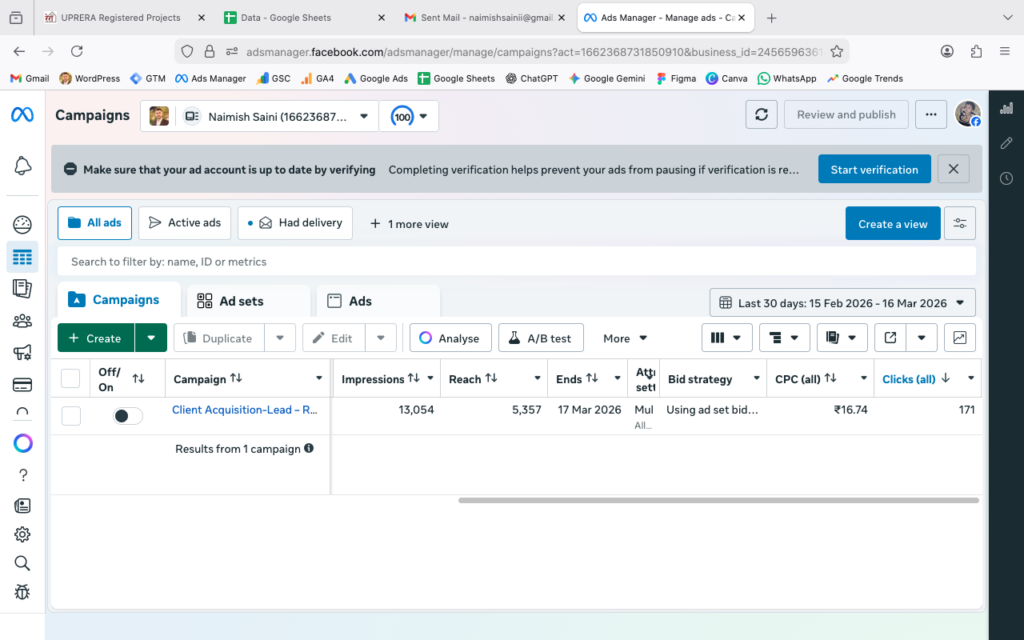
Task: Click the Search magnifier icon in sidebar
Action: [22, 563]
